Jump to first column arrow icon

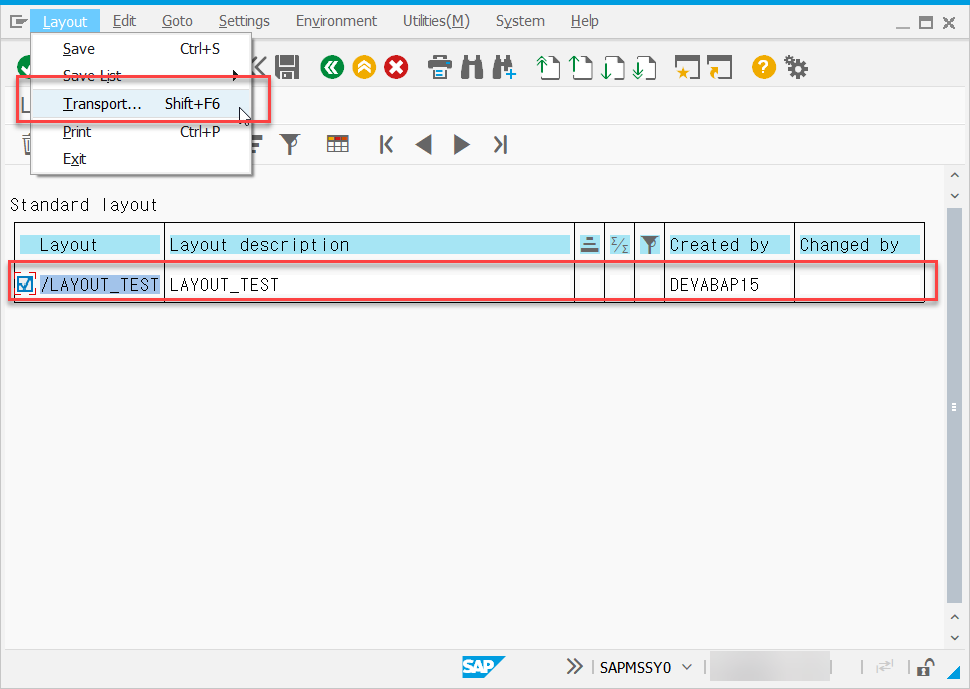click(386, 145)
